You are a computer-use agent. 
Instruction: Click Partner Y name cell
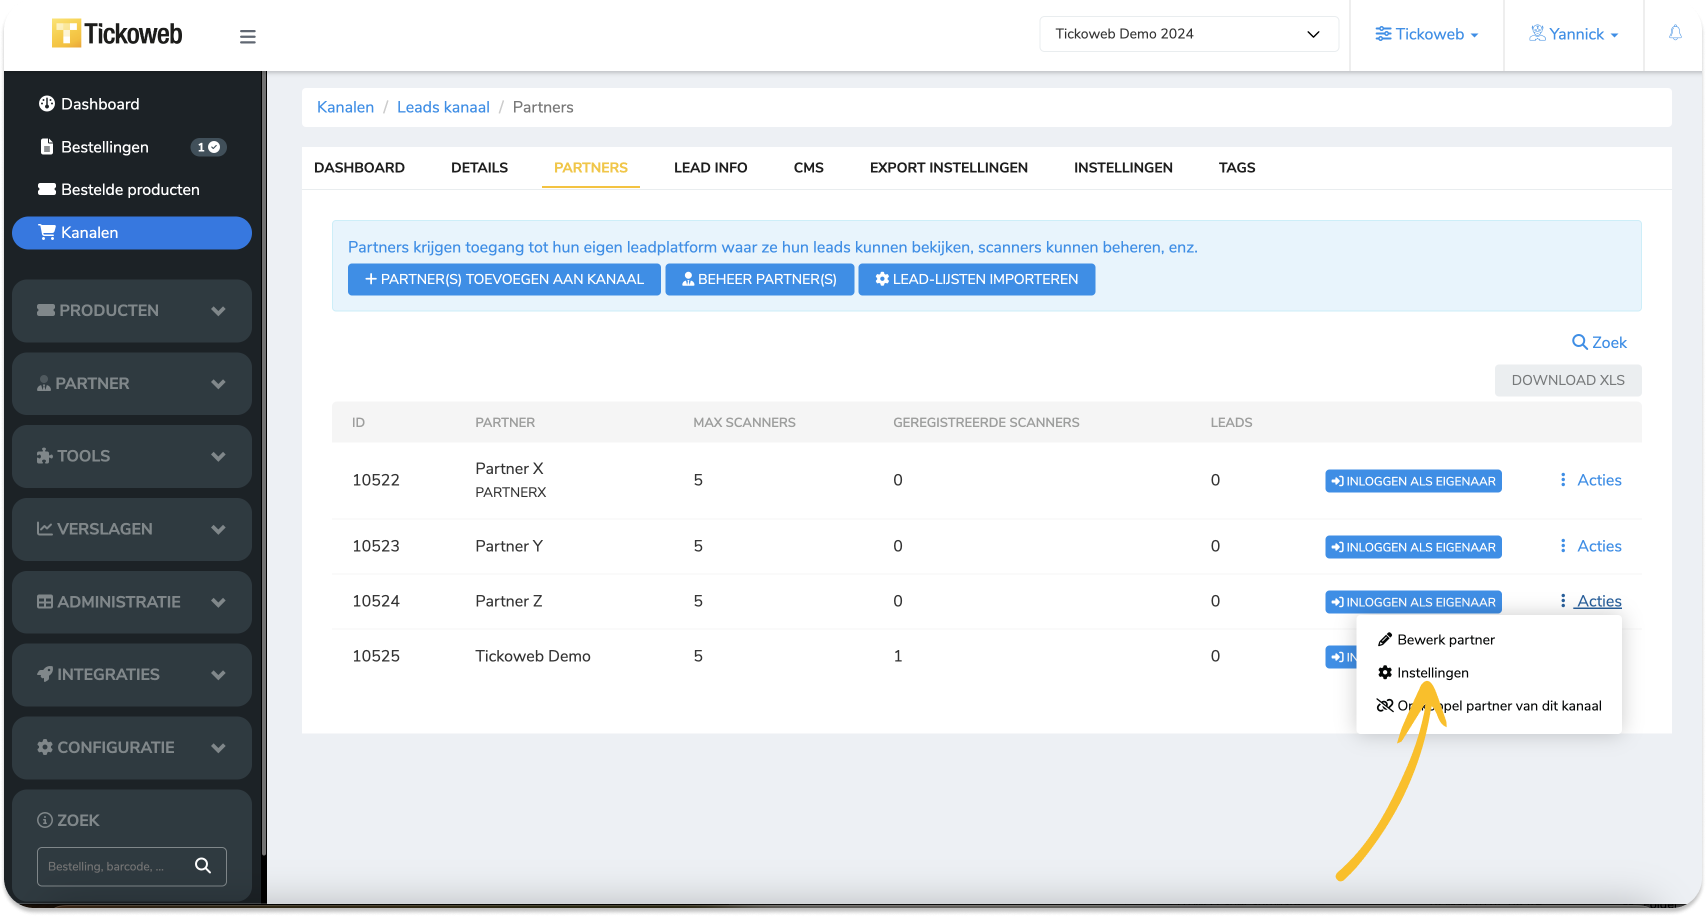tap(509, 546)
